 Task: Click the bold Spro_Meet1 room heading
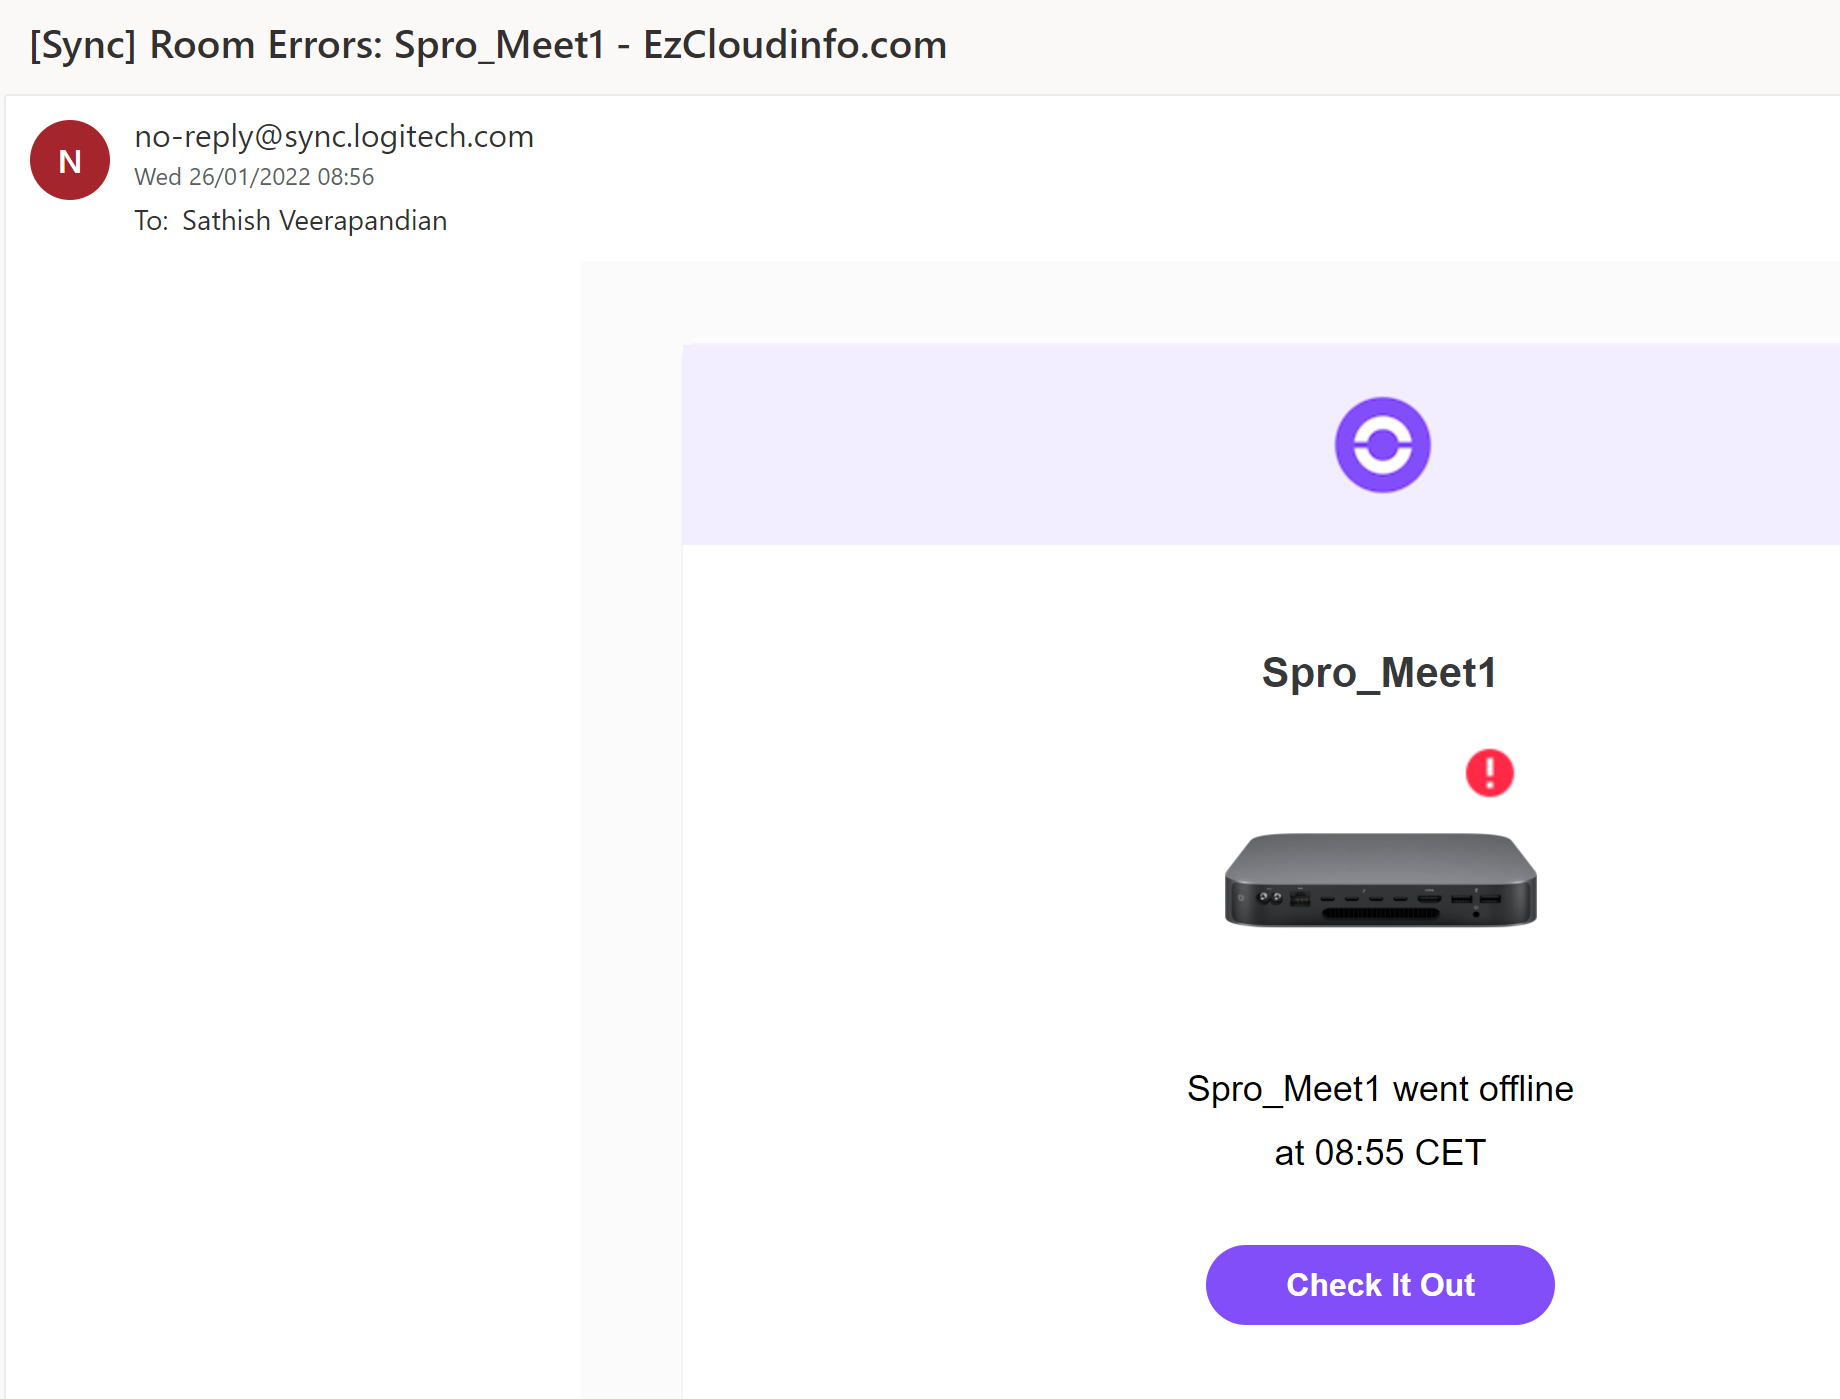coord(1379,673)
